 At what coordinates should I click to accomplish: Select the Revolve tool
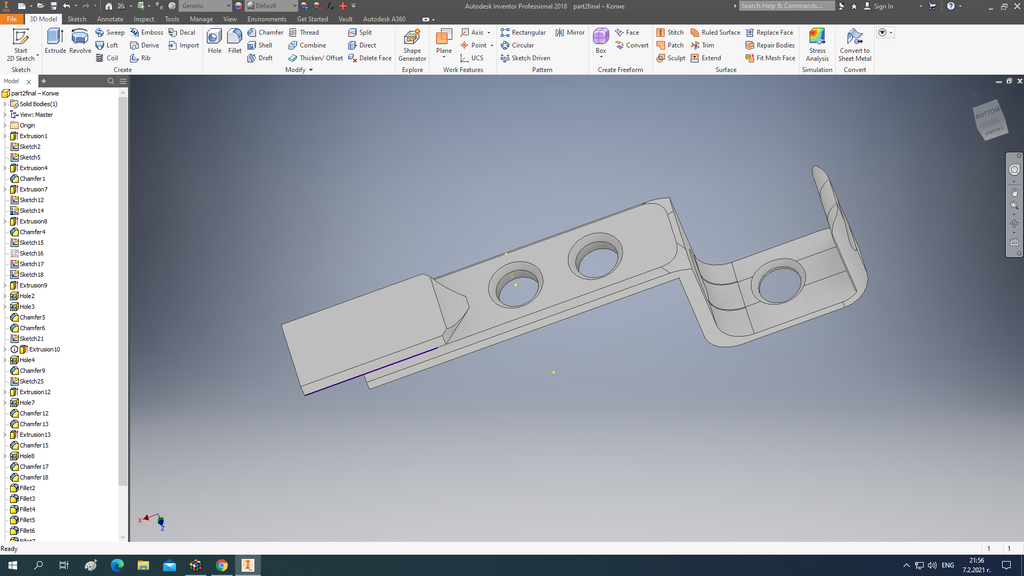coord(80,41)
